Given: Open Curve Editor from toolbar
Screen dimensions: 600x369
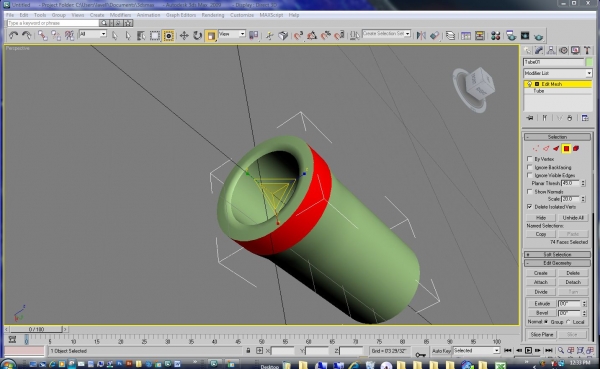Looking at the screenshot, I should pos(466,36).
